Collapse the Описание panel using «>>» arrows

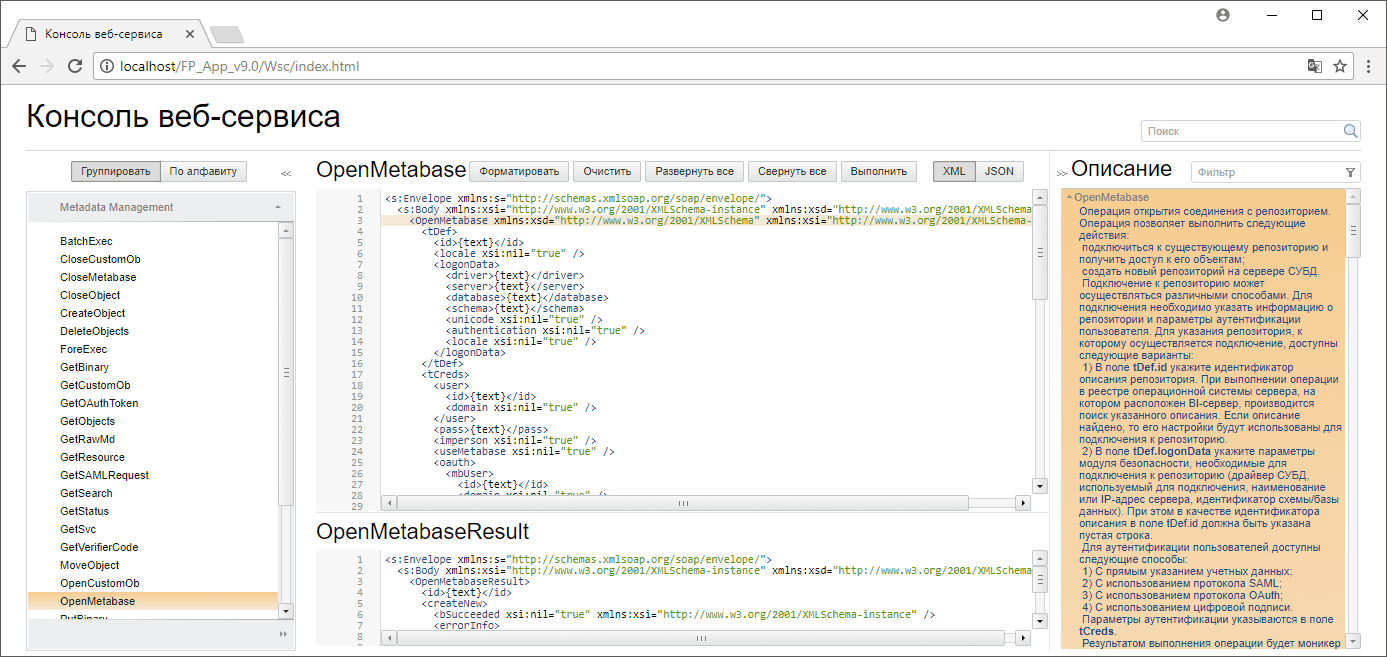pyautogui.click(x=1061, y=173)
